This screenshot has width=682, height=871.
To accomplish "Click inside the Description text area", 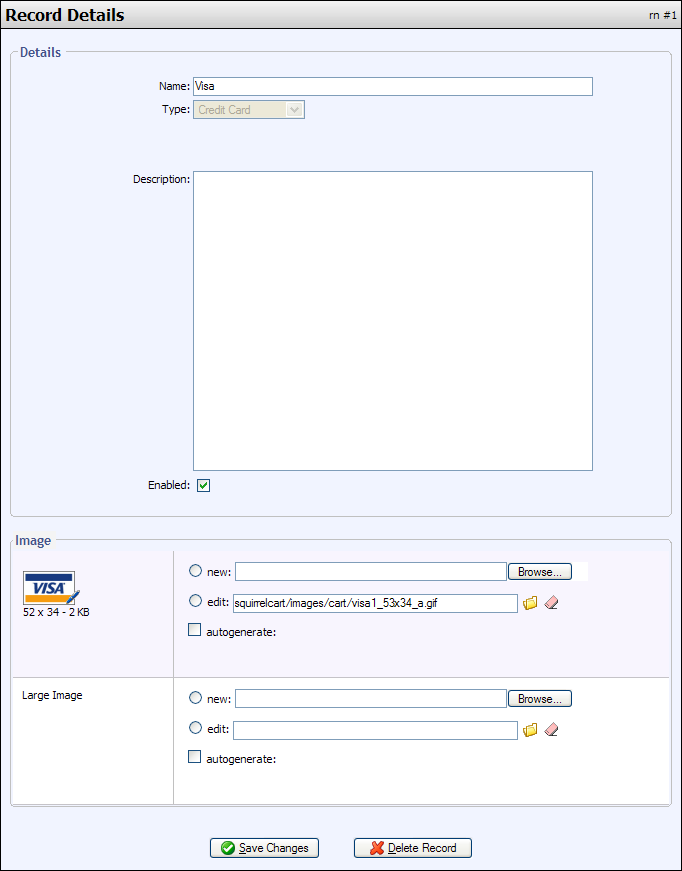I will [x=392, y=320].
